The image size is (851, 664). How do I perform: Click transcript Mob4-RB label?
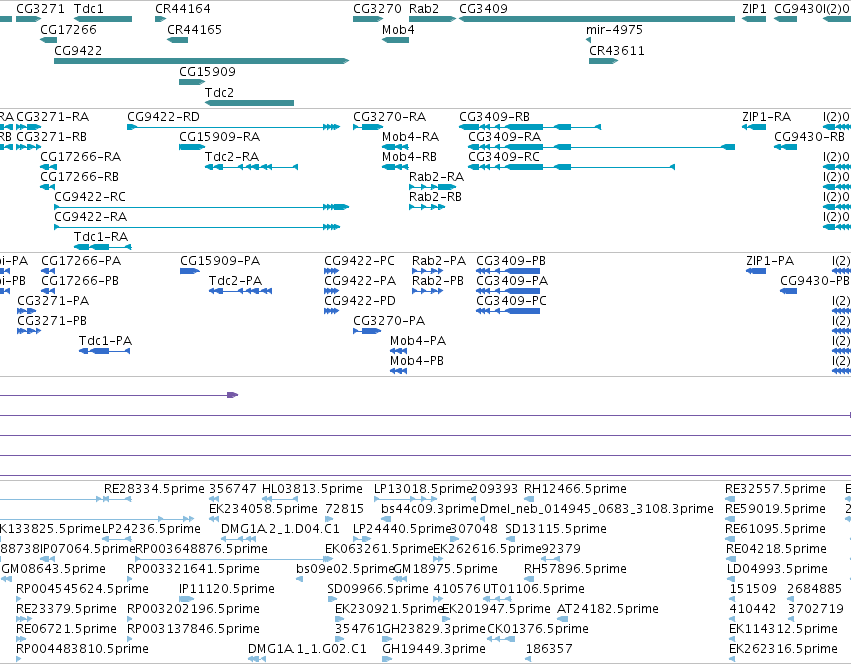pyautogui.click(x=409, y=156)
